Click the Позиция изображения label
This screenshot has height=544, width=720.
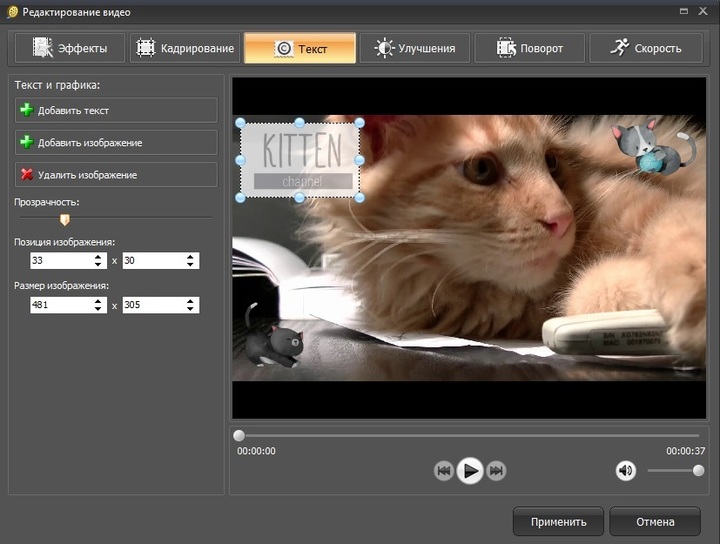[x=64, y=242]
